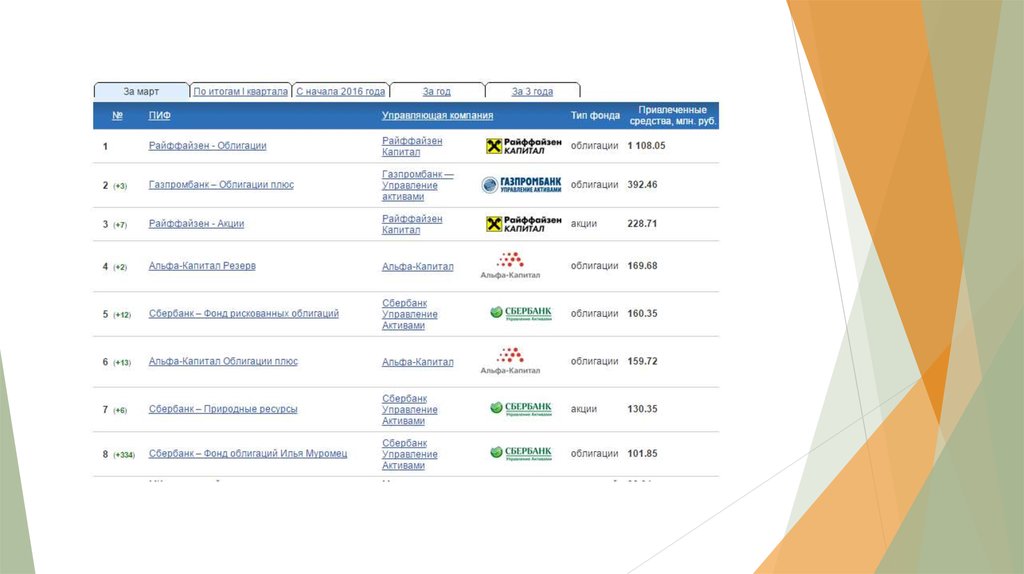Click fund type акции in row 7
1024x574 pixels.
[x=584, y=409]
